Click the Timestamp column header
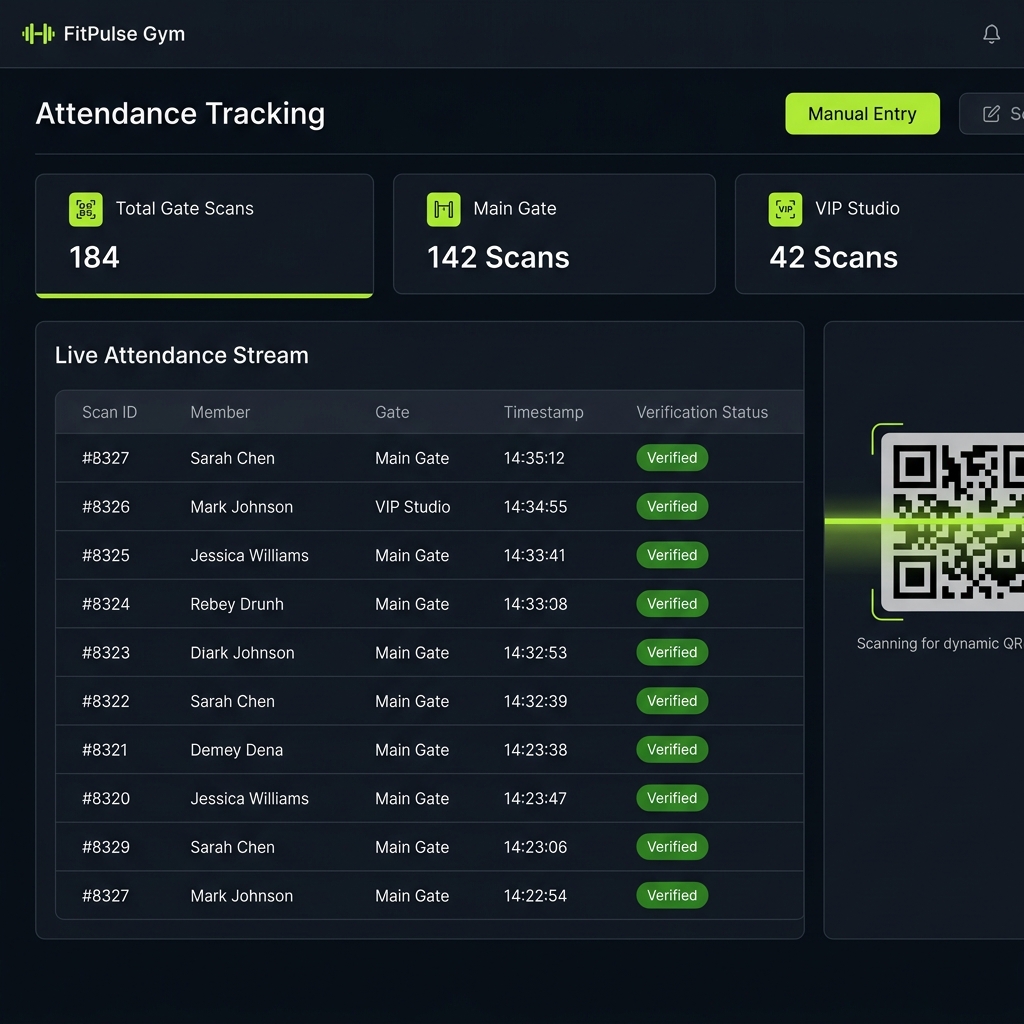This screenshot has height=1024, width=1024. pyautogui.click(x=543, y=412)
